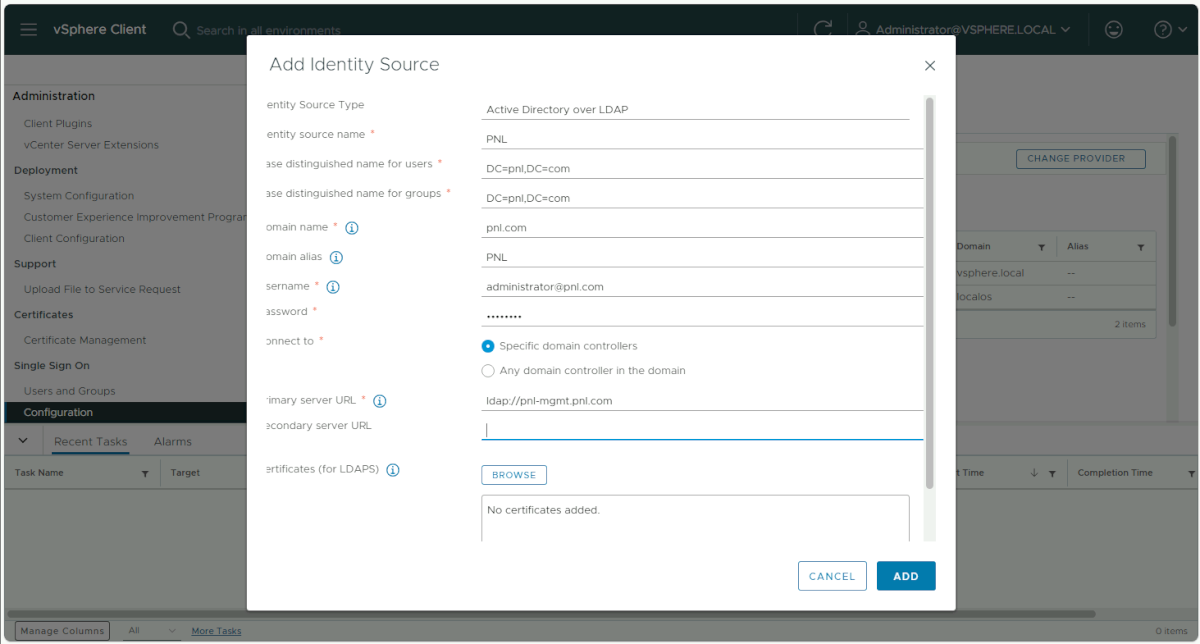The image size is (1200, 644).
Task: Click the Secondary server URL field
Action: [x=702, y=429]
